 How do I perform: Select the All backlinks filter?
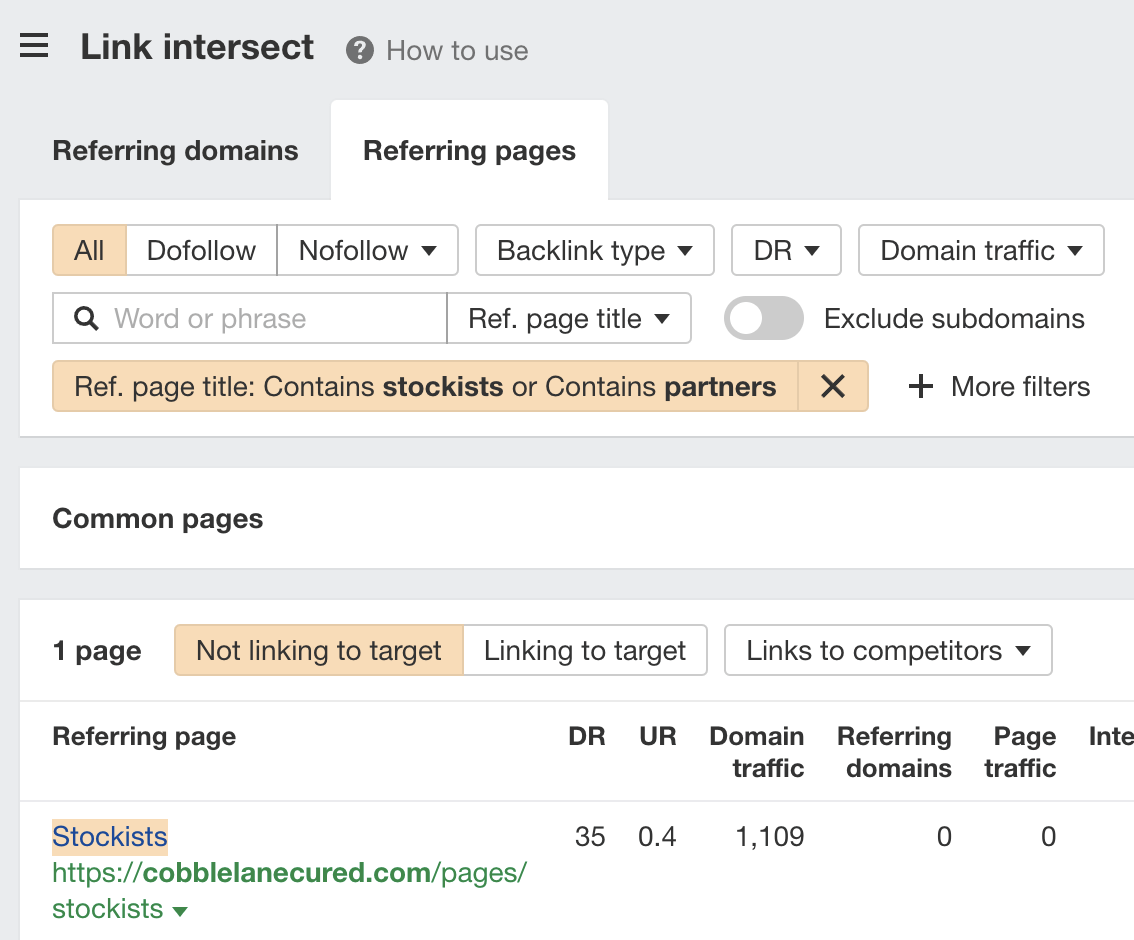point(88,250)
